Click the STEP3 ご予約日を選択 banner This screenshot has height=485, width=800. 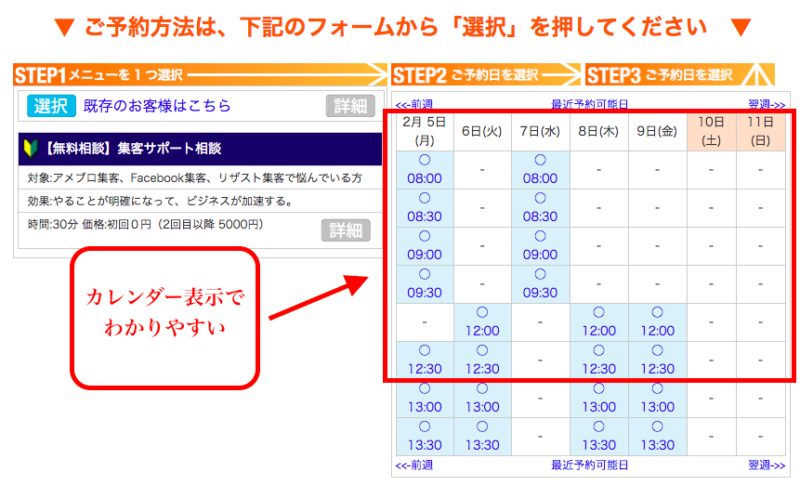click(680, 75)
